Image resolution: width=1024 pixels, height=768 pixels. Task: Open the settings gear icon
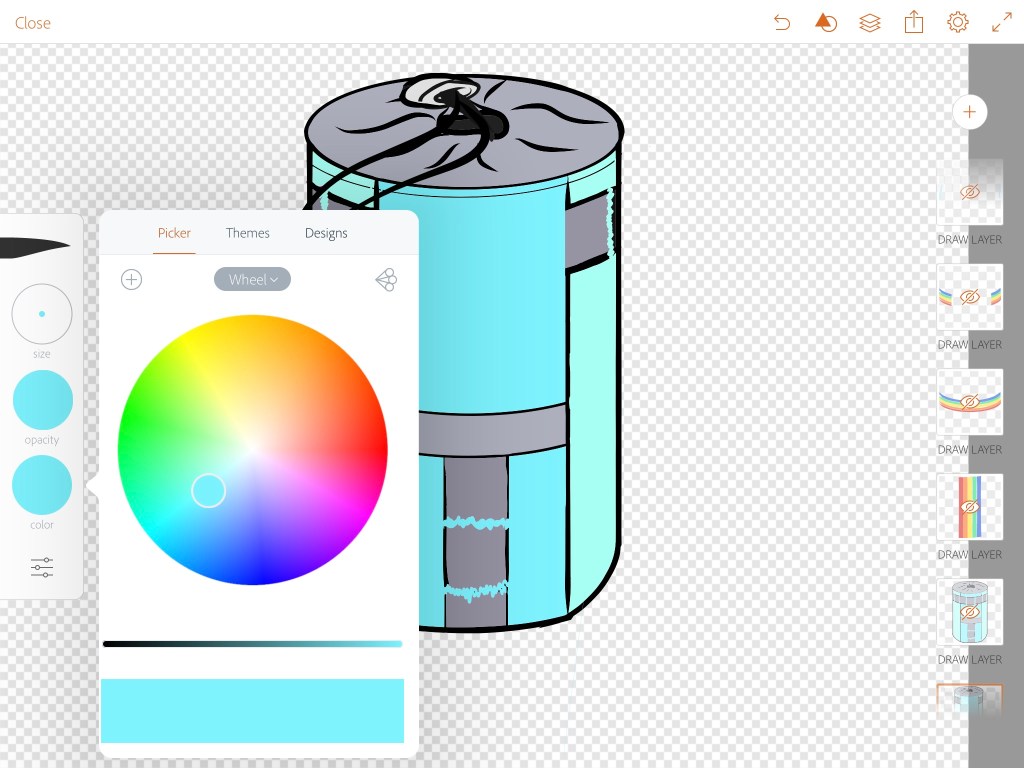point(957,22)
